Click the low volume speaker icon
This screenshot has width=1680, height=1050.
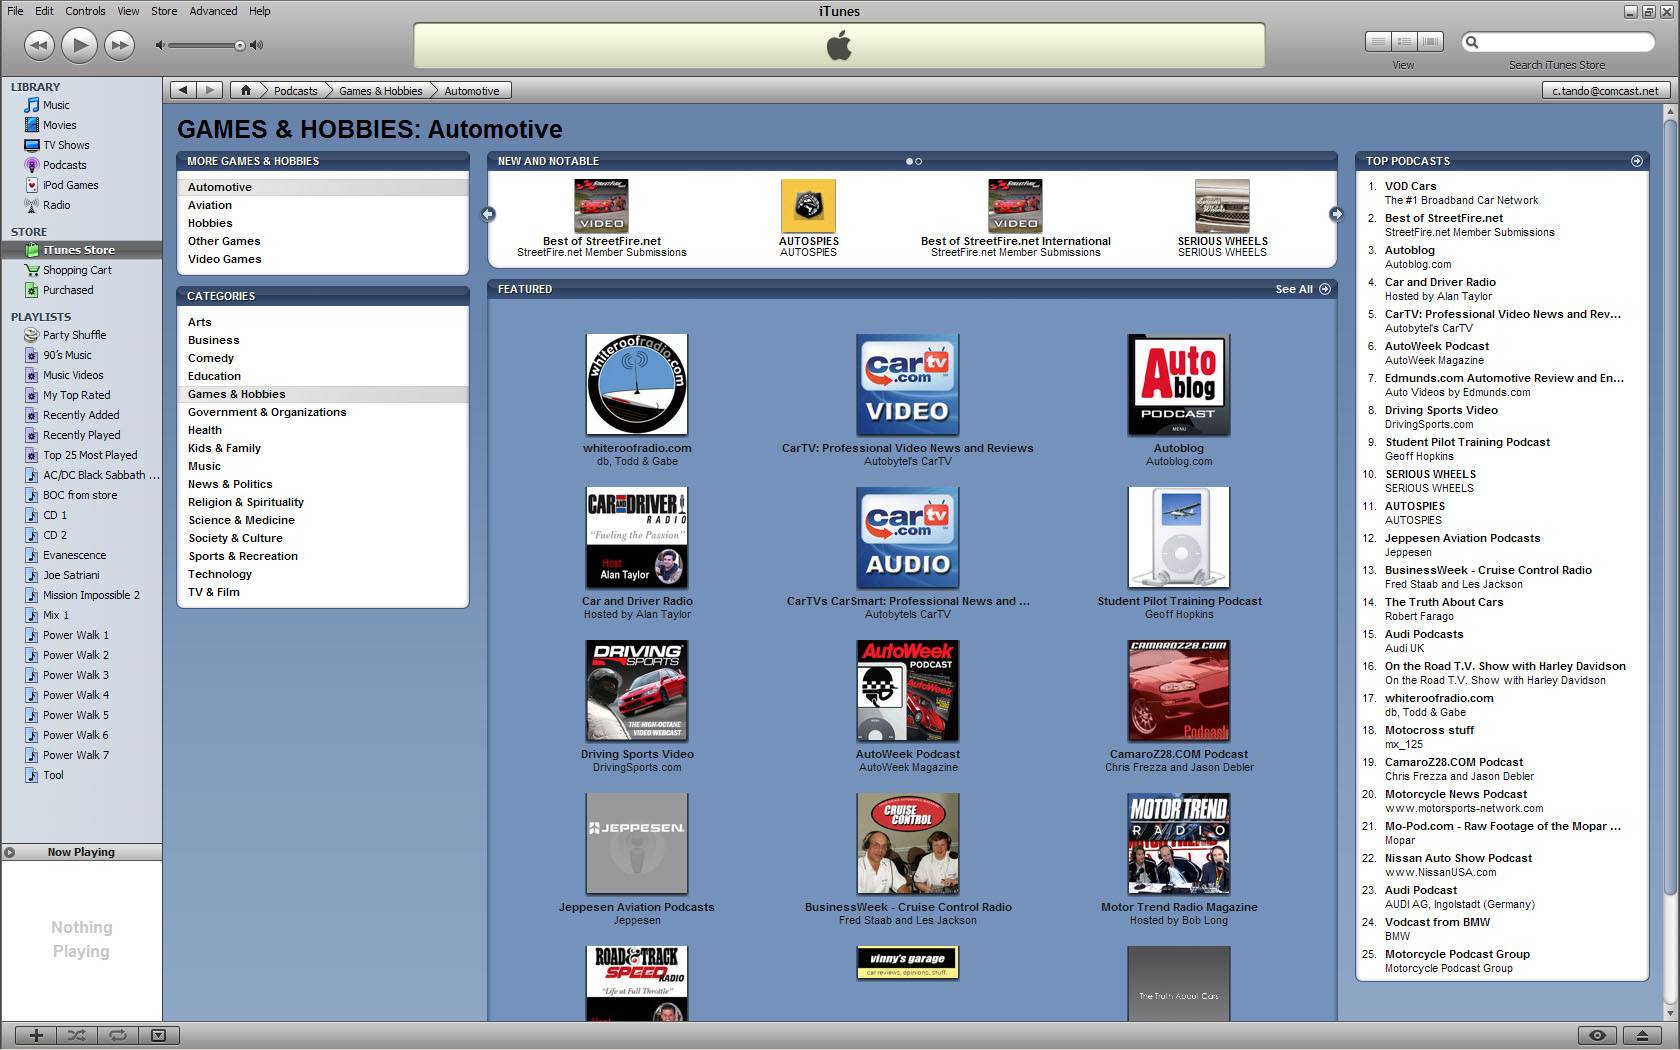coord(160,45)
